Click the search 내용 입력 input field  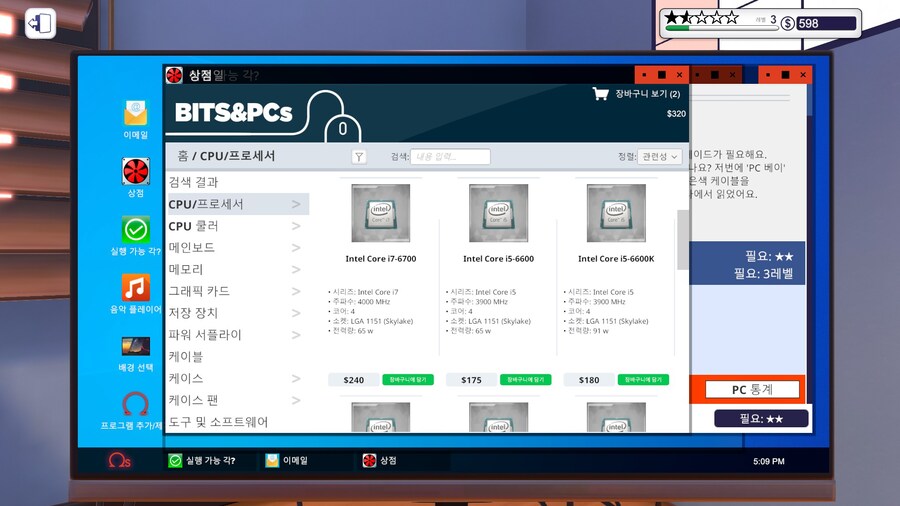(450, 157)
